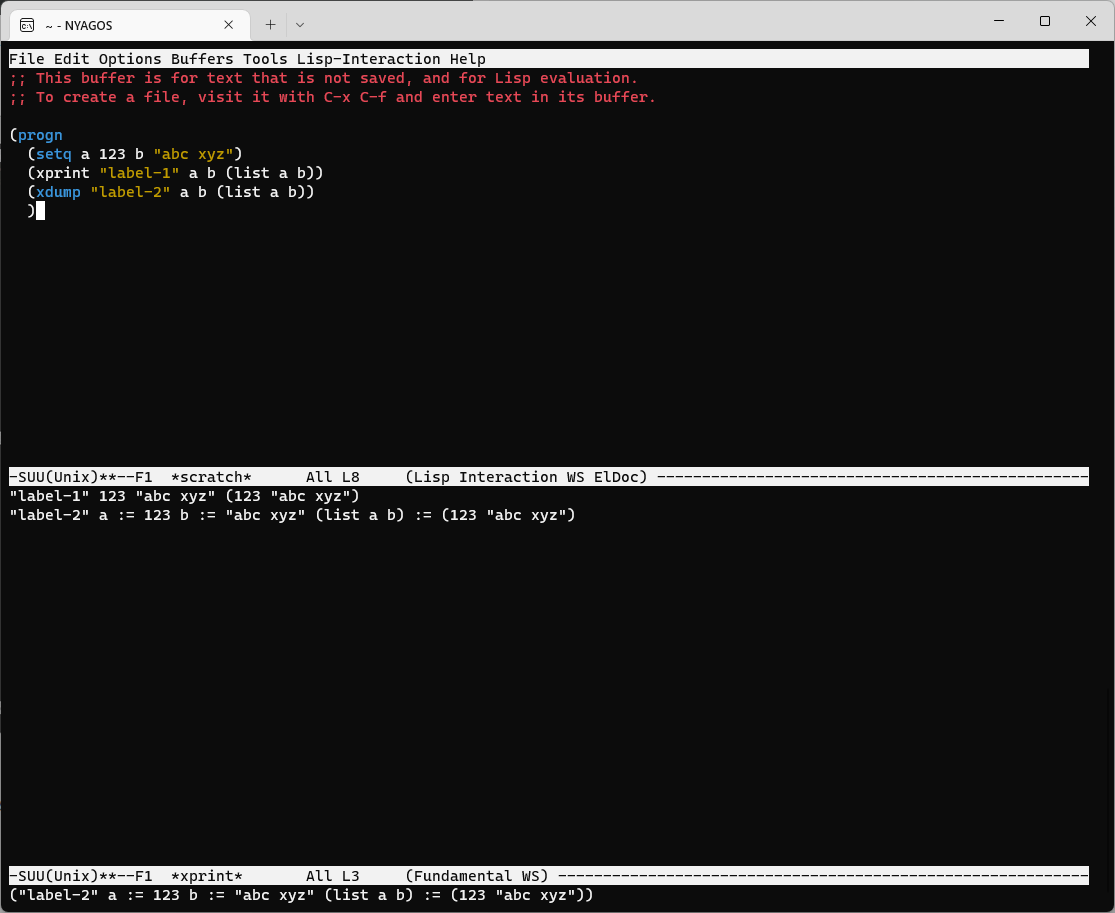1115x913 pixels.
Task: Open the Edit menu
Action: pyautogui.click(x=72, y=59)
